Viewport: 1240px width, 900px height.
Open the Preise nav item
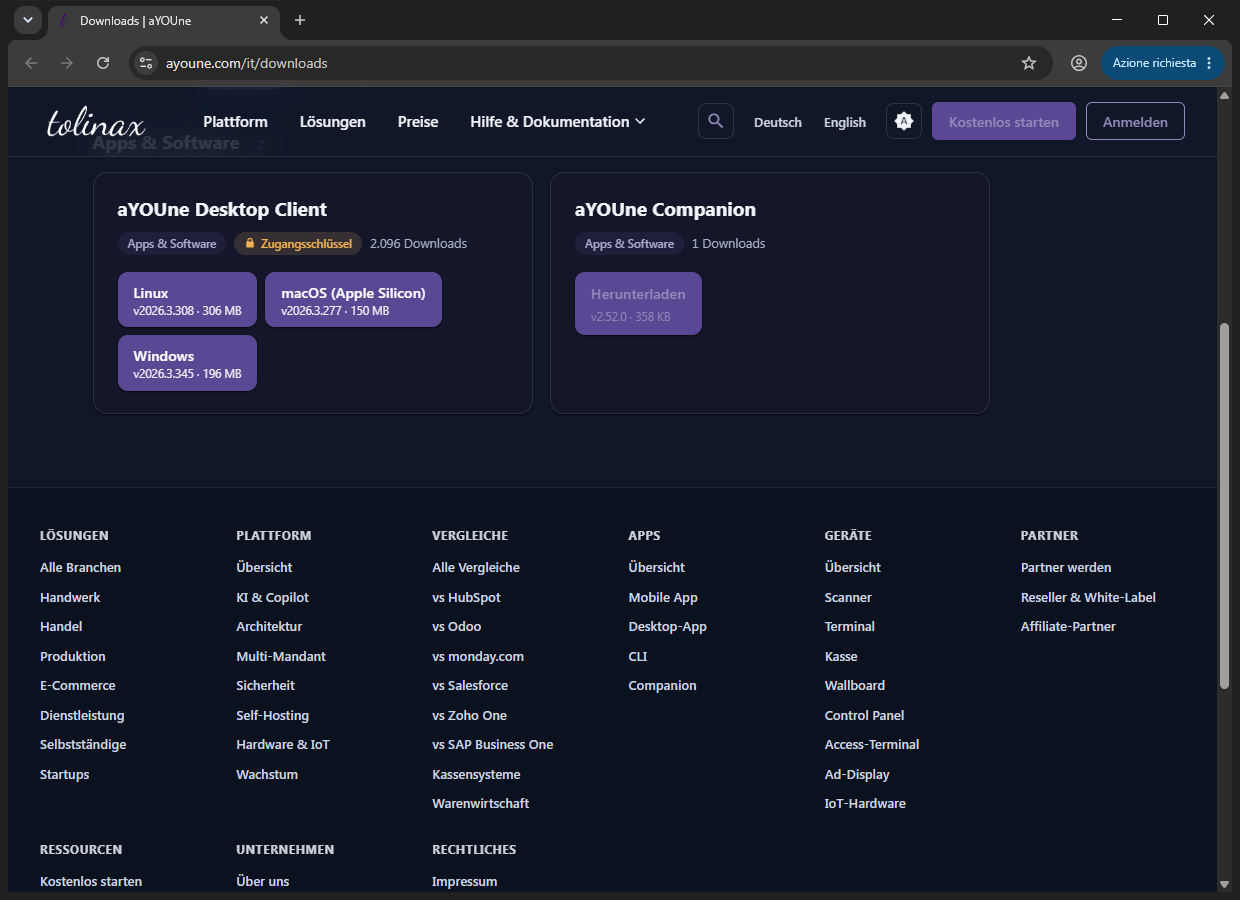point(418,122)
